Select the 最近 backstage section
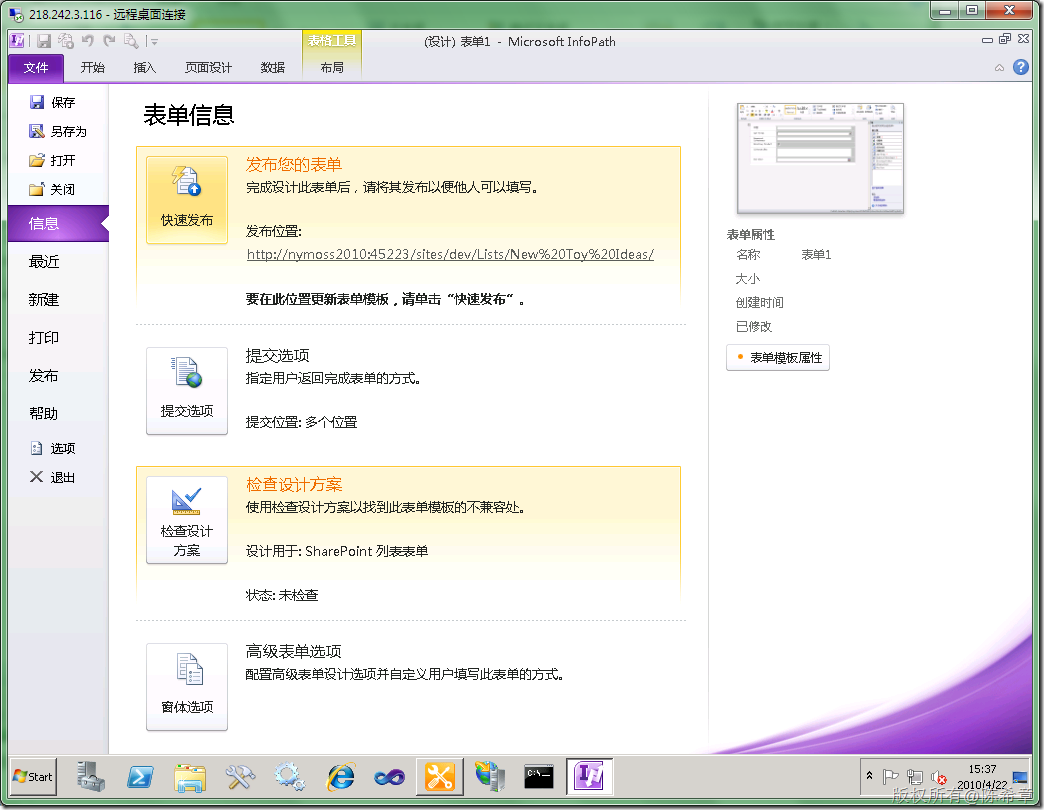The height and width of the screenshot is (810, 1044). tap(44, 262)
